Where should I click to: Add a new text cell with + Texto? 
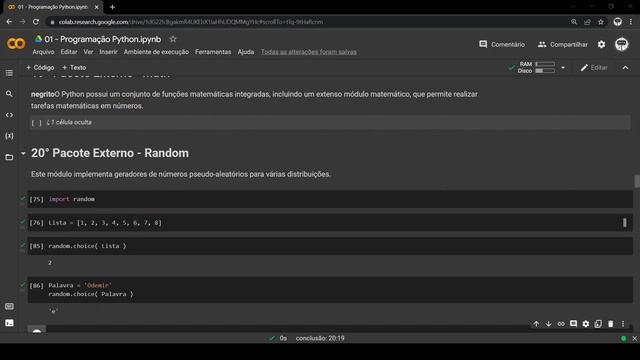tap(74, 67)
